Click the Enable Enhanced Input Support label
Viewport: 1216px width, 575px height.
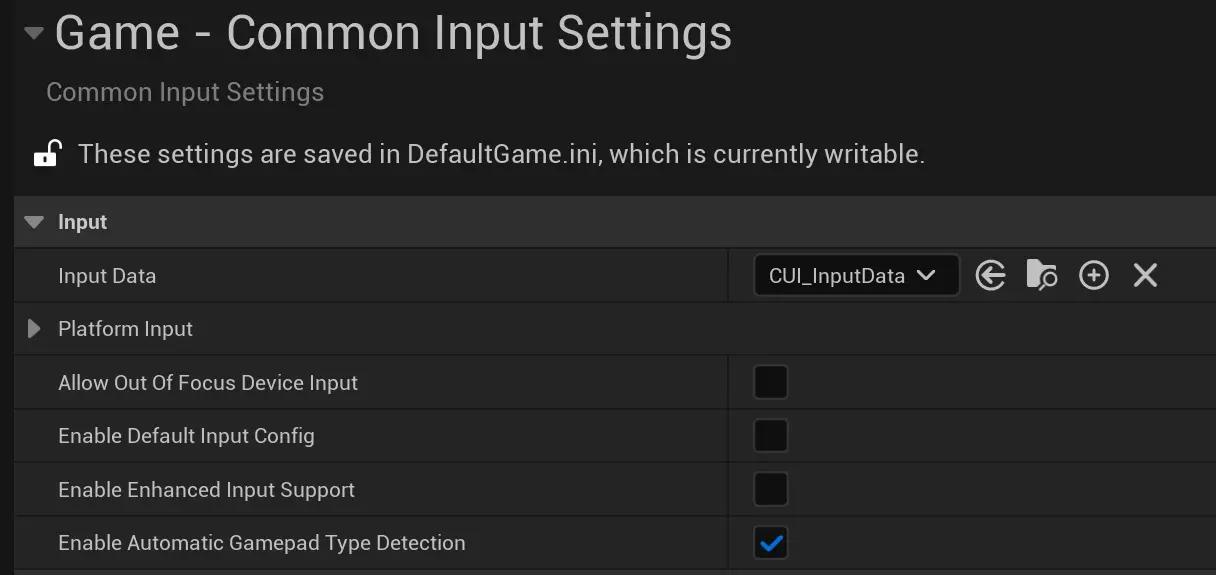206,490
